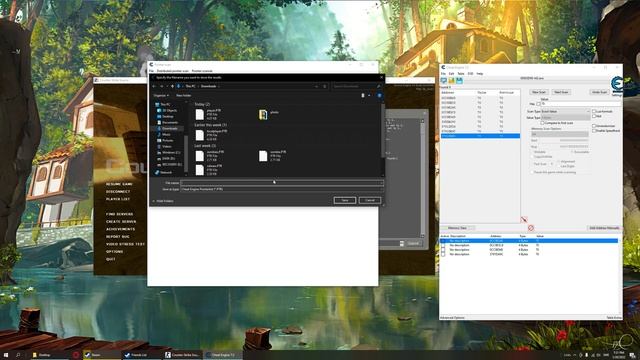The height and width of the screenshot is (360, 640).
Task: Toggle the Unrandomizer checkbox
Action: pyautogui.click(x=594, y=126)
